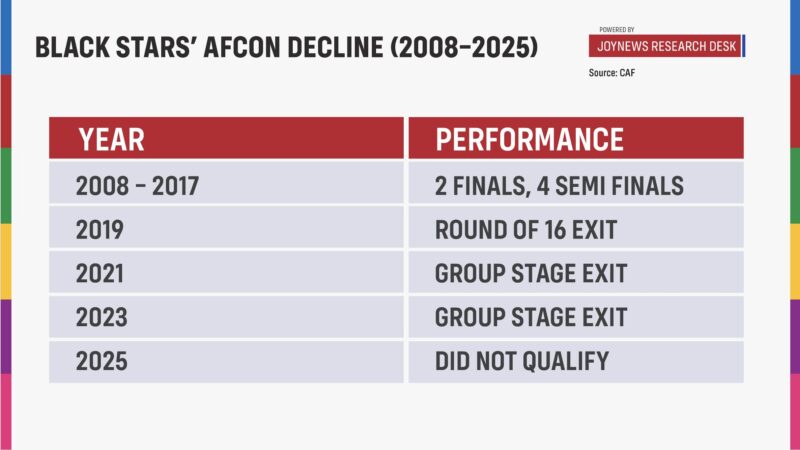Select the 2025 year cell
Screen dimensions: 800x450
[226, 361]
